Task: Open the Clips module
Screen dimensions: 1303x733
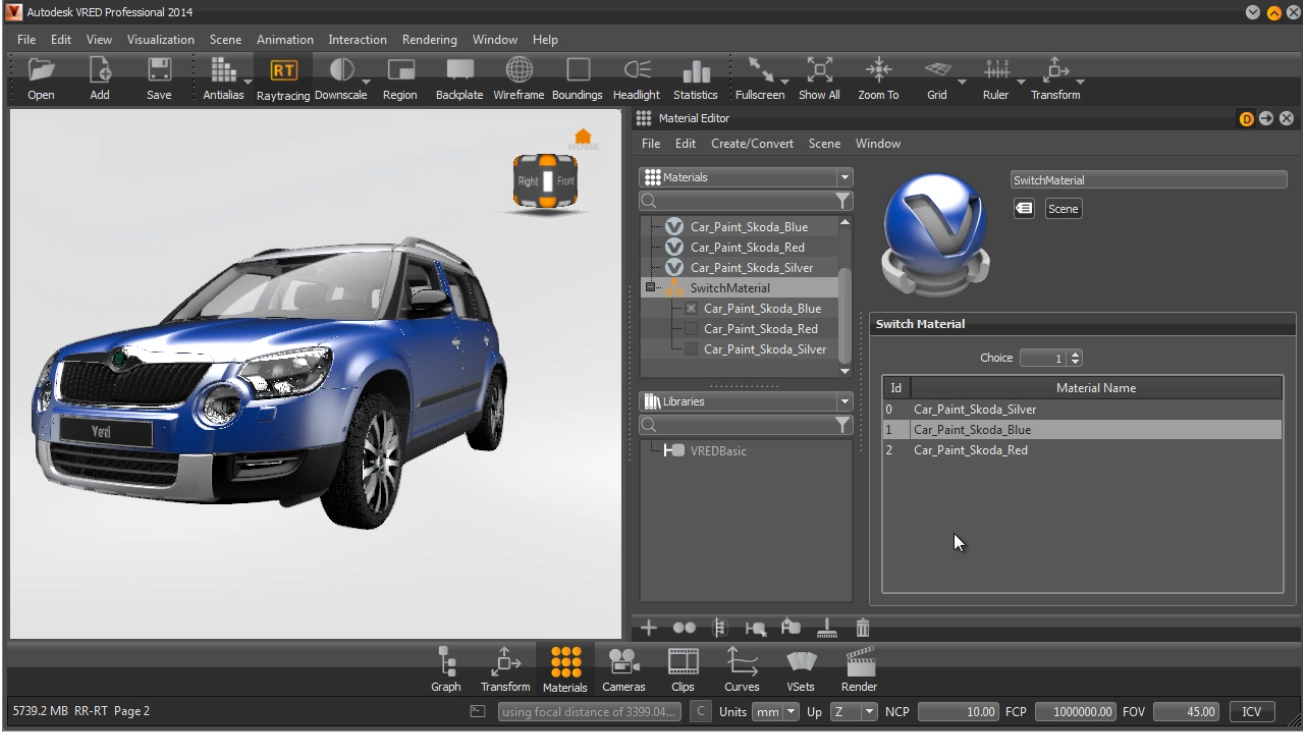Action: point(683,670)
